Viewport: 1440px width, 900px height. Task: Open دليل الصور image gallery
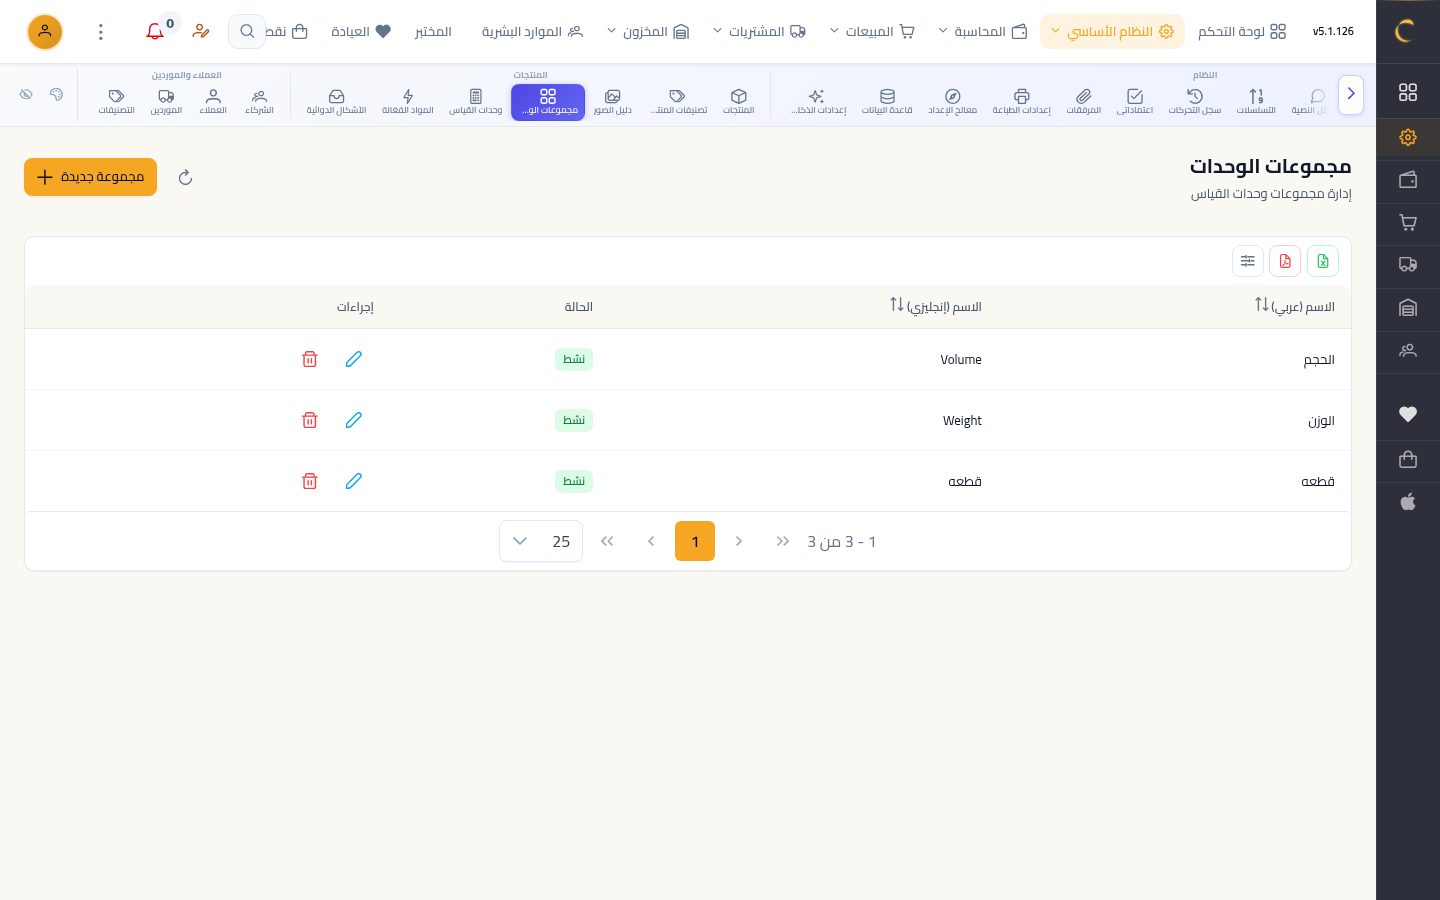(613, 101)
